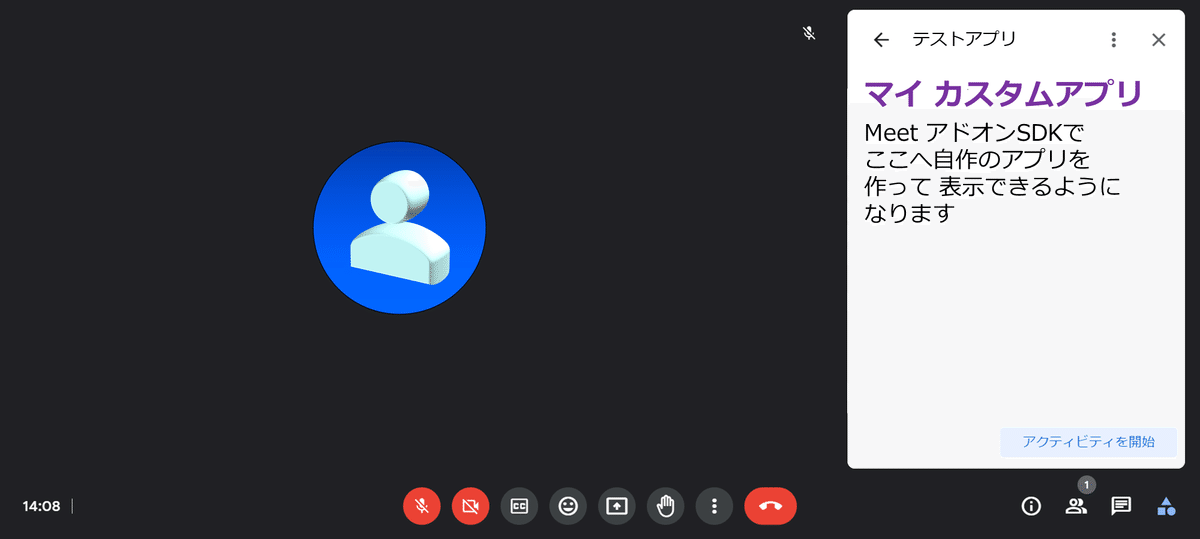The width and height of the screenshot is (1200, 539).
Task: Toggle closed captions CC button
Action: click(519, 506)
